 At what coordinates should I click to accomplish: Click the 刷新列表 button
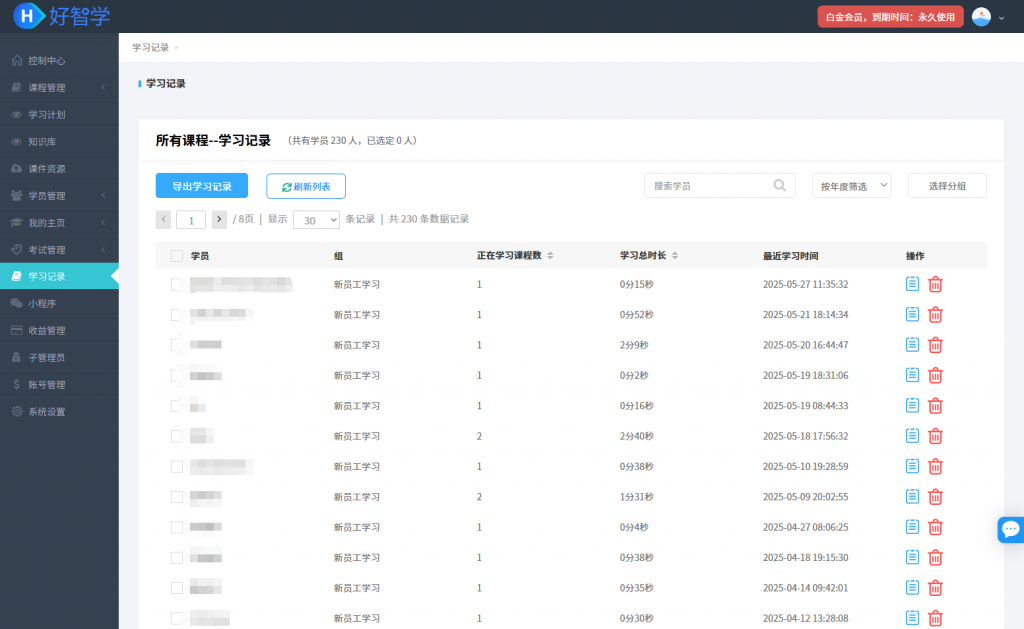point(306,186)
